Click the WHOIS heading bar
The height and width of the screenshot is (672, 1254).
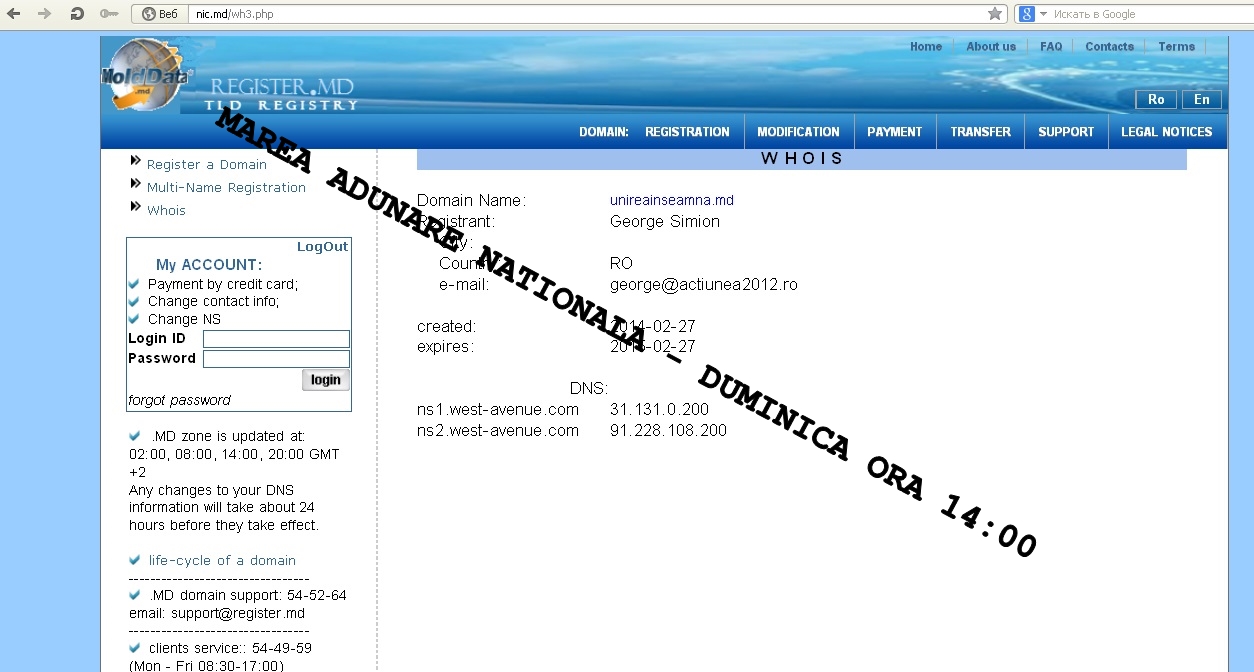[802, 159]
